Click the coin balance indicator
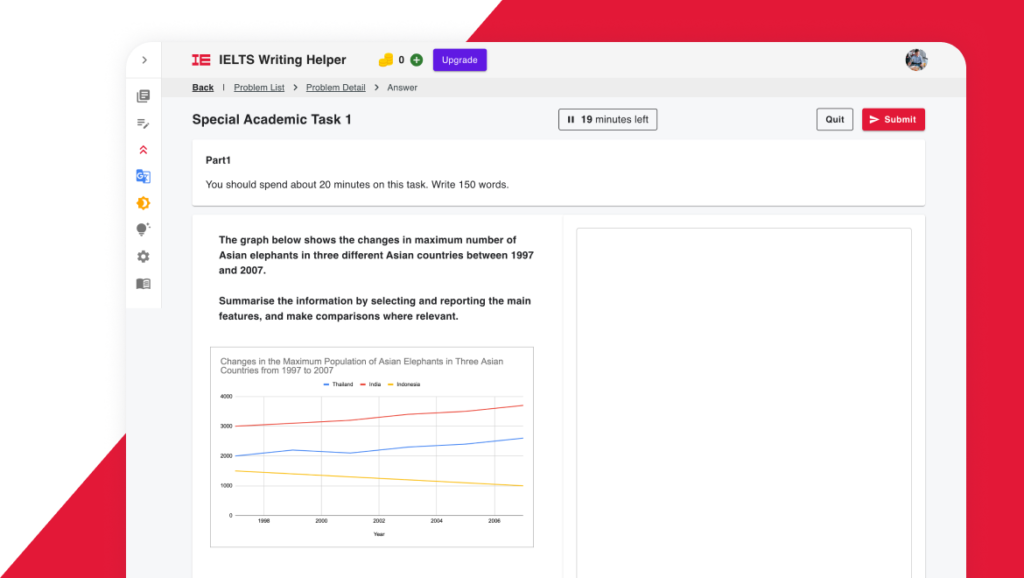This screenshot has width=1024, height=578. 395,60
